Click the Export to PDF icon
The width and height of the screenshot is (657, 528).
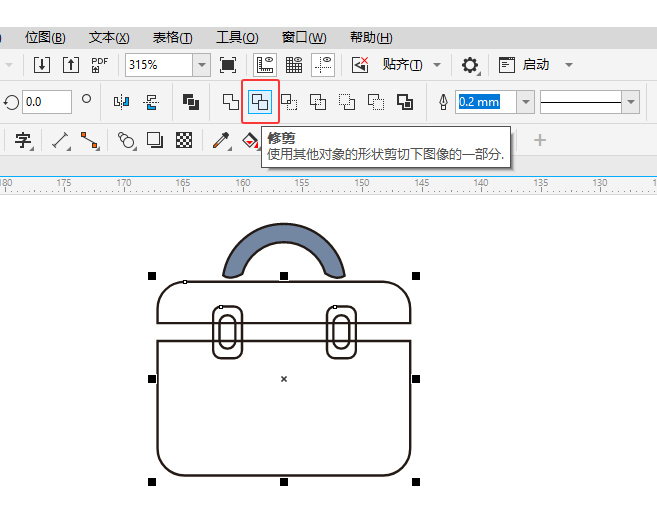pyautogui.click(x=99, y=65)
